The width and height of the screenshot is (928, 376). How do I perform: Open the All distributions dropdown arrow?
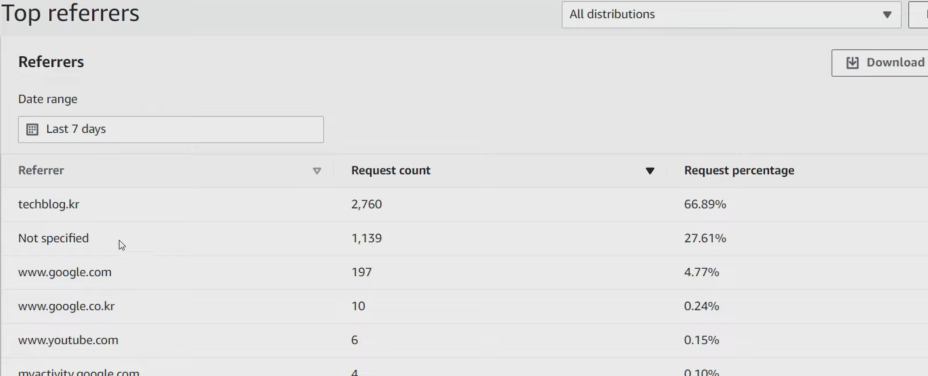[x=887, y=15]
